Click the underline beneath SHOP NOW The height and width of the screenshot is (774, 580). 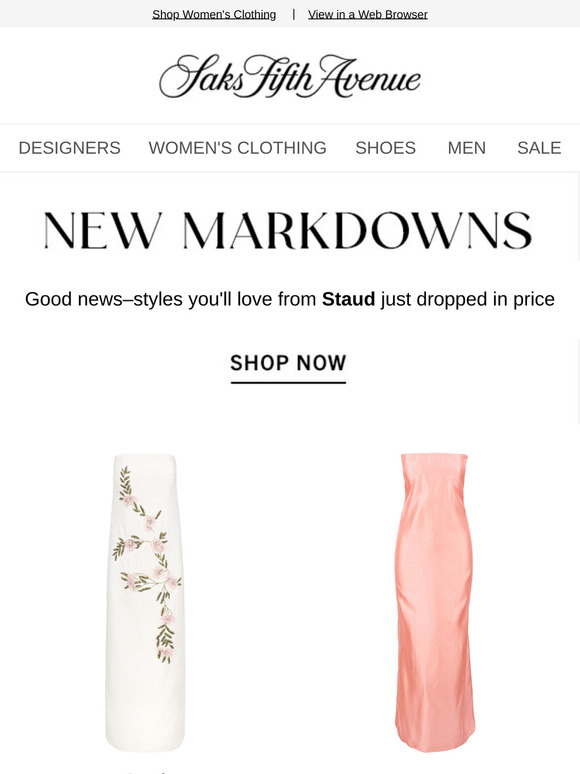(288, 382)
